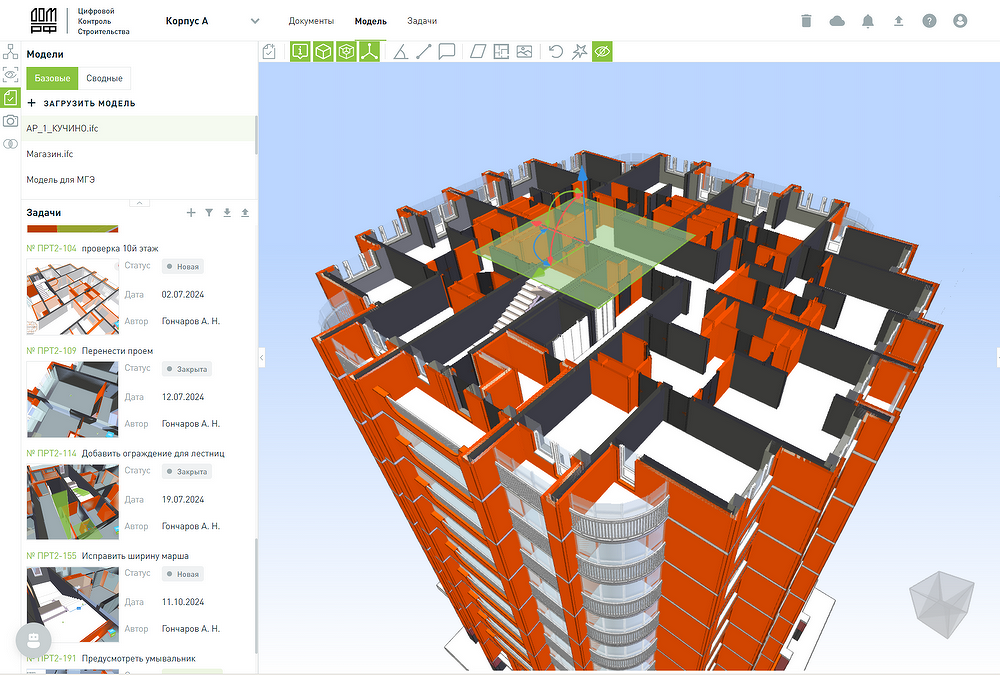Open the help question mark icon
This screenshot has width=1000, height=675.
tap(929, 21)
